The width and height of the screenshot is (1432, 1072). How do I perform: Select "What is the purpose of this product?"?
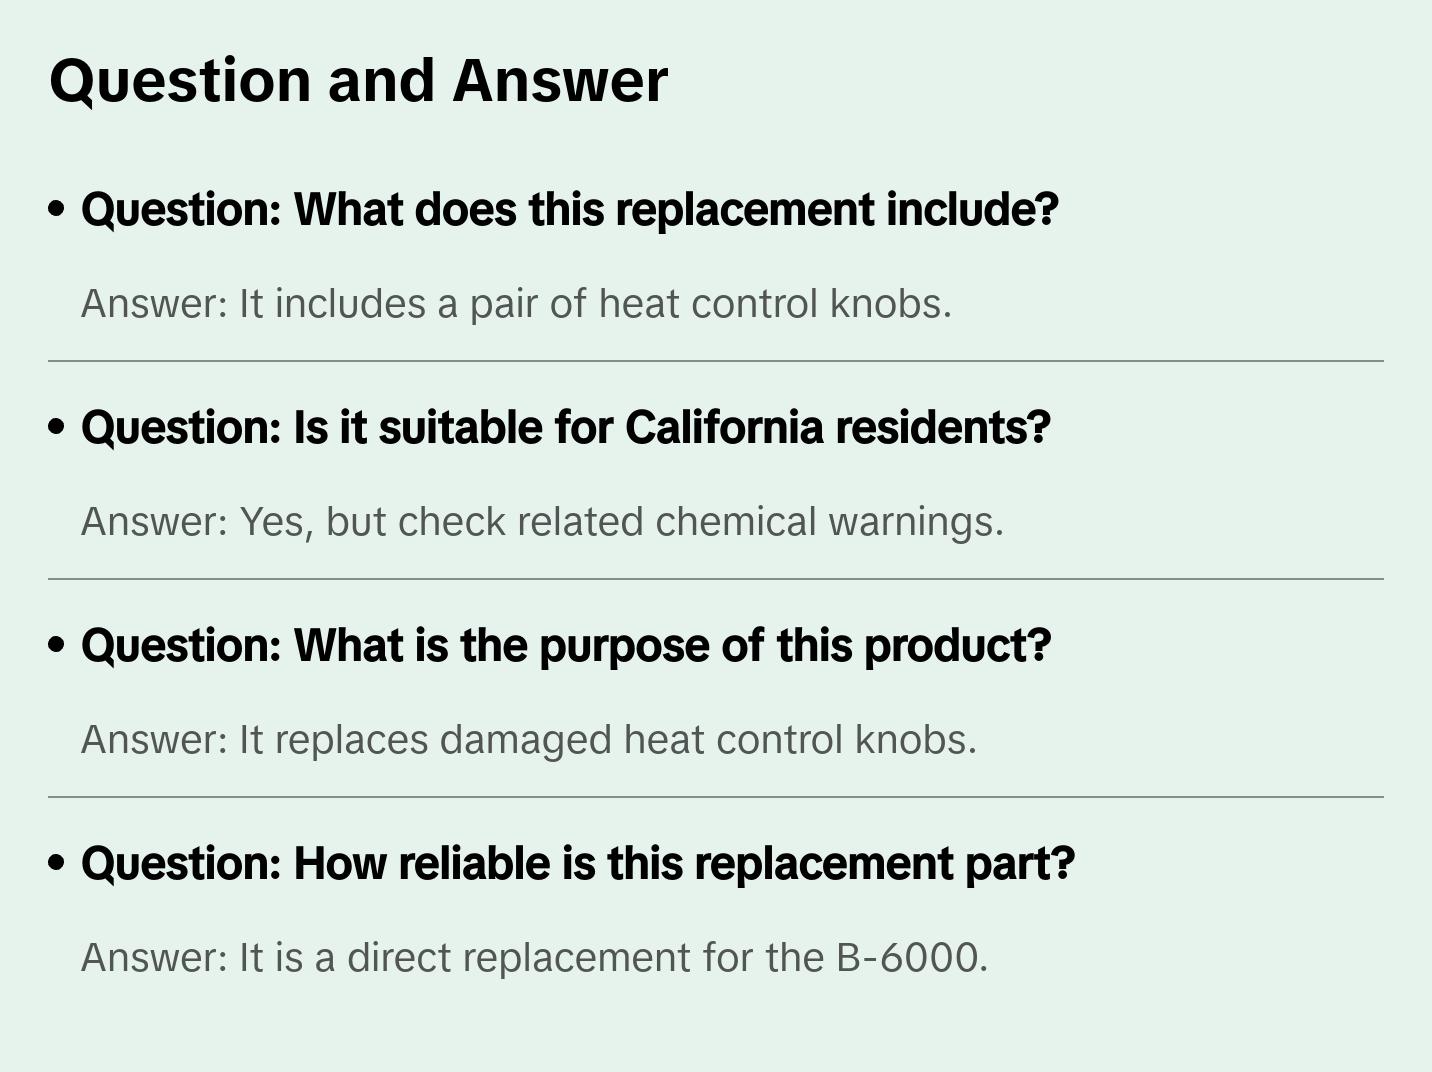[x=566, y=646]
